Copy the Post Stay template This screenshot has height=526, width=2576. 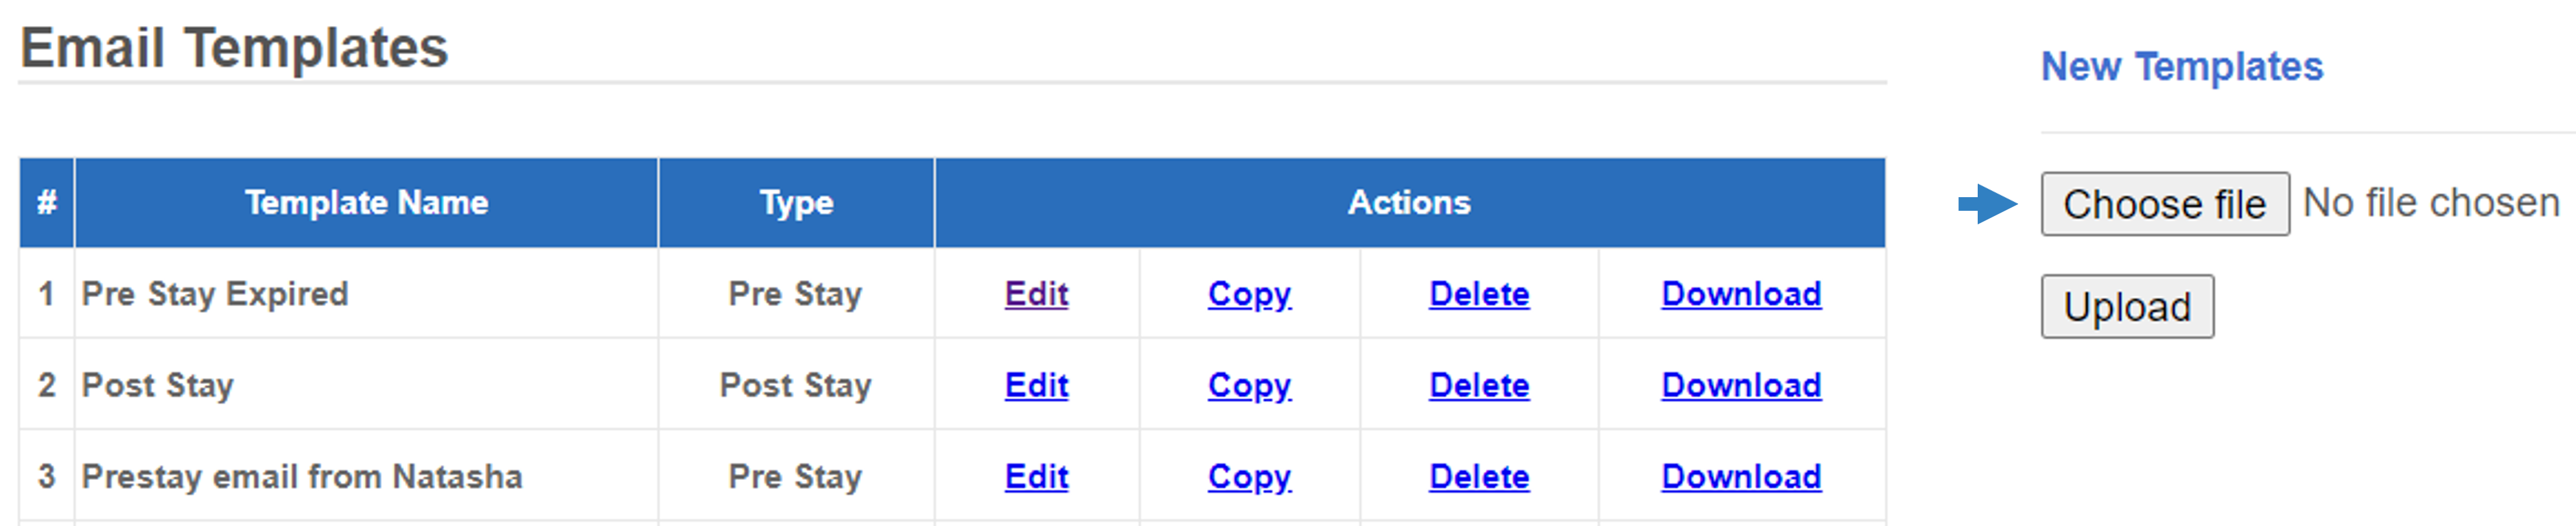[x=1249, y=386]
